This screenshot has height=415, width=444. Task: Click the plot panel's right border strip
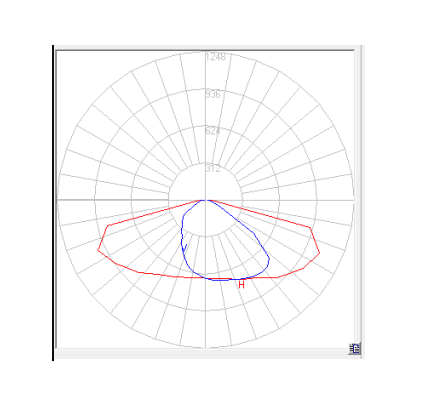[358, 198]
